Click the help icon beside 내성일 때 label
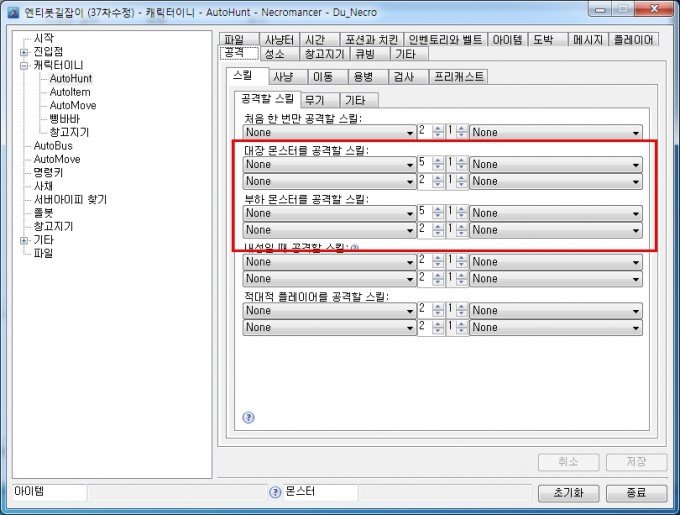The image size is (680, 515). [354, 246]
